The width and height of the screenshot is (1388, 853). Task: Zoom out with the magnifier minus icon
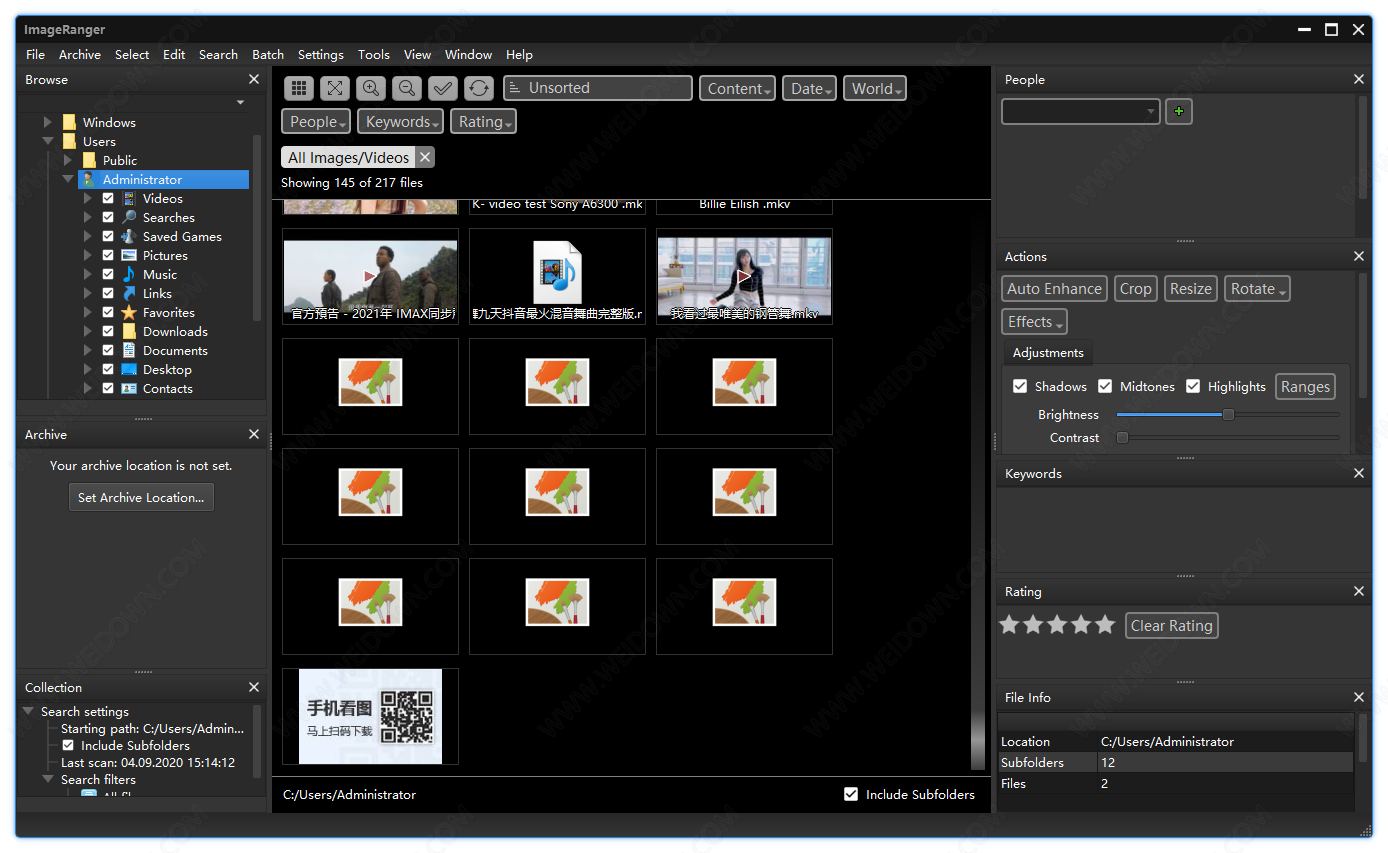click(407, 88)
